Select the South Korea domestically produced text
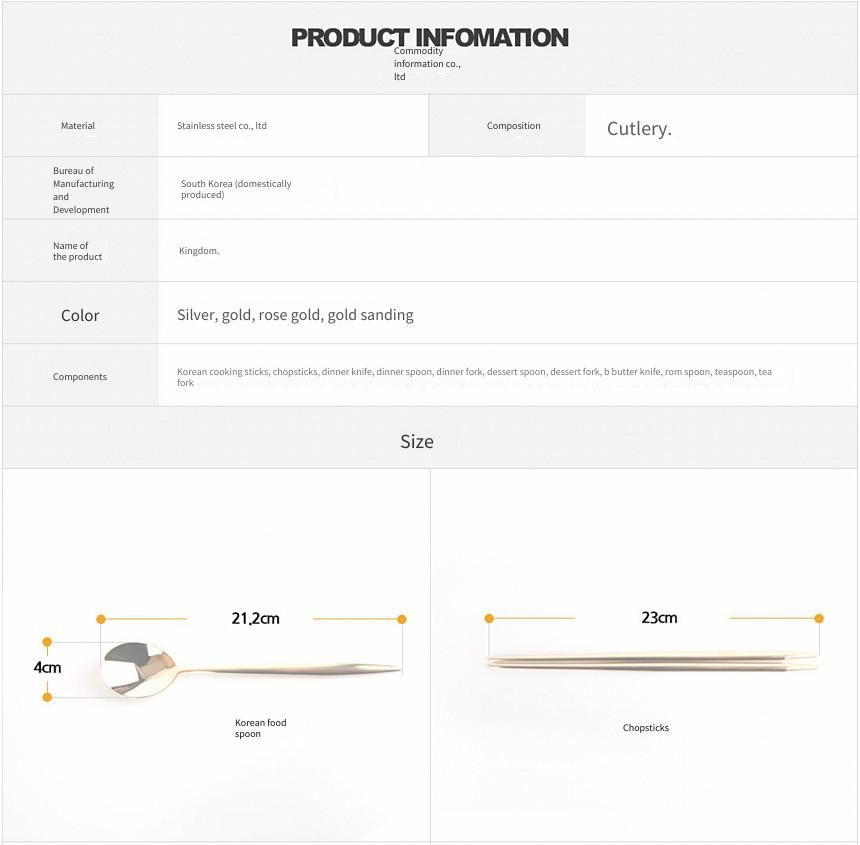 tap(236, 189)
